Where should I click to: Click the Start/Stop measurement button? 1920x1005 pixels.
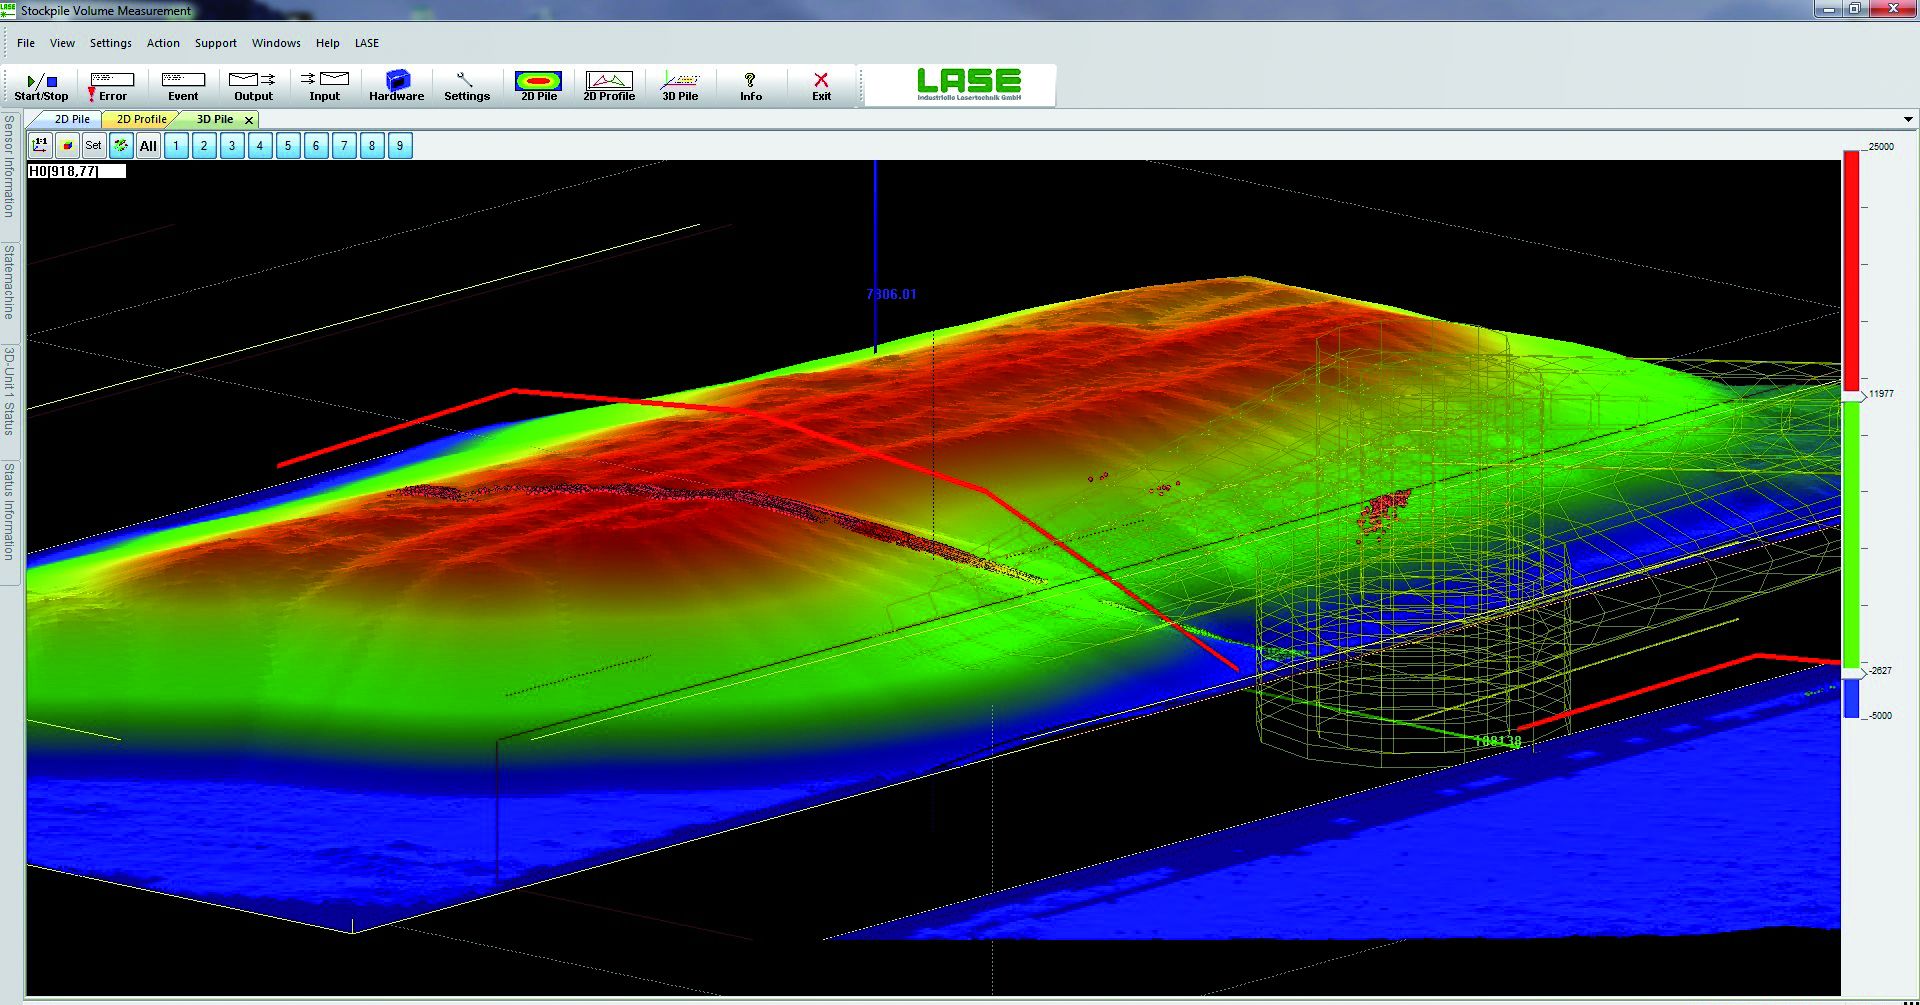41,86
